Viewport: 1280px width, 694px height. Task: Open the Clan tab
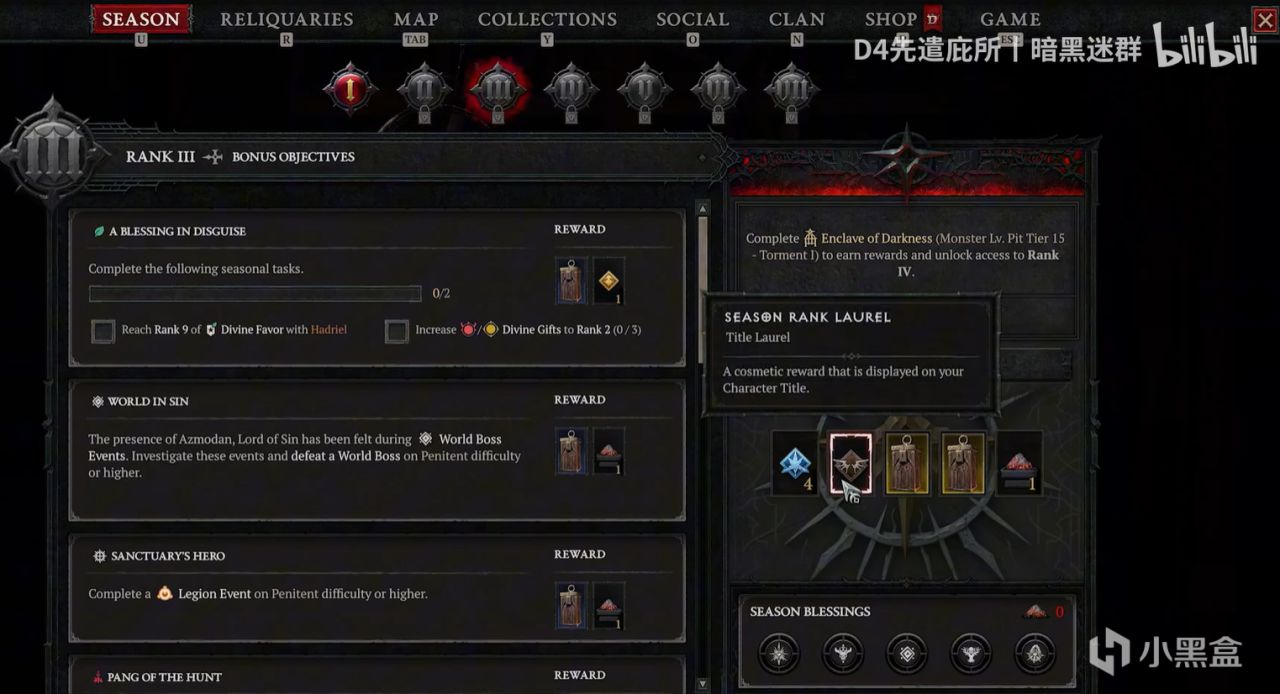797,19
